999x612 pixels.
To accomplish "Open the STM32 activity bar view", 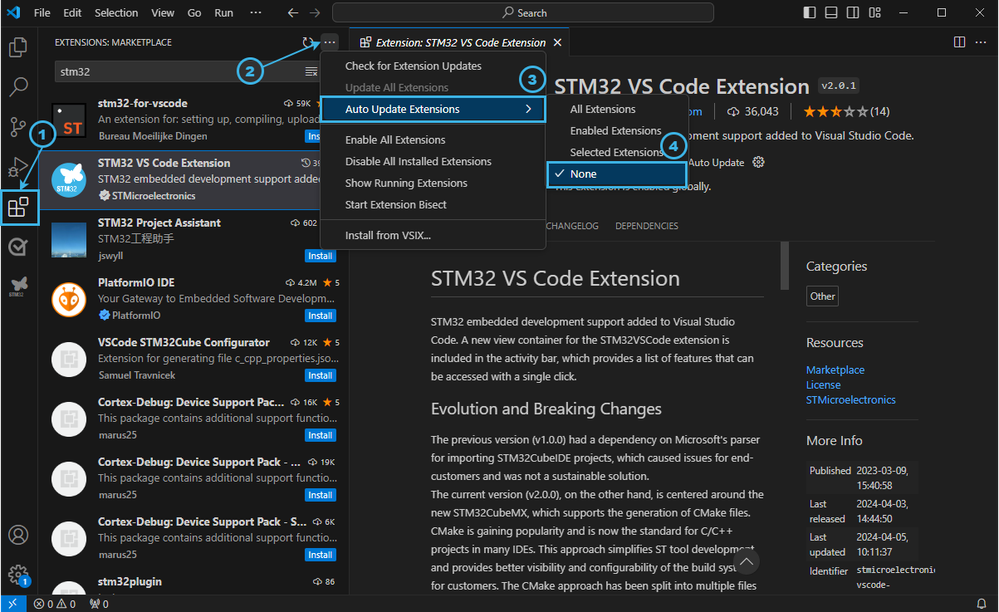I will (x=17, y=287).
